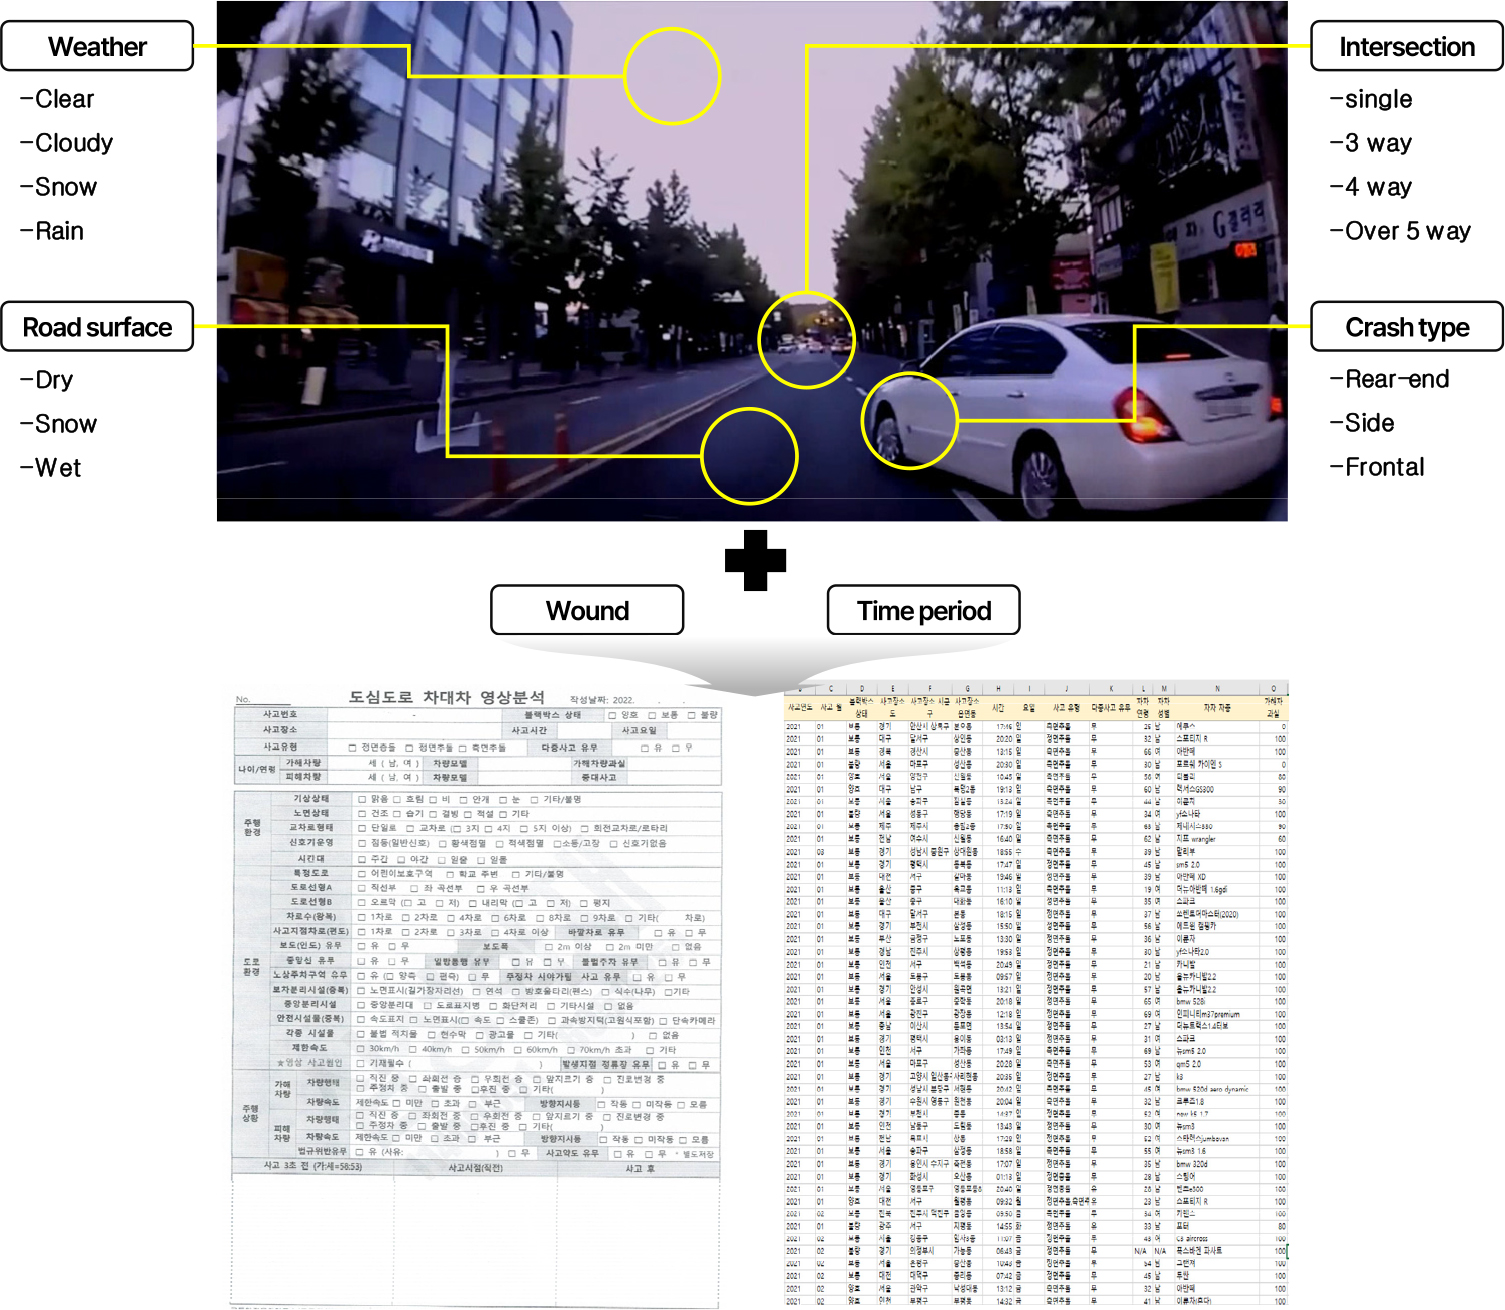Select the Weather label box
The image size is (1505, 1310).
point(97,47)
